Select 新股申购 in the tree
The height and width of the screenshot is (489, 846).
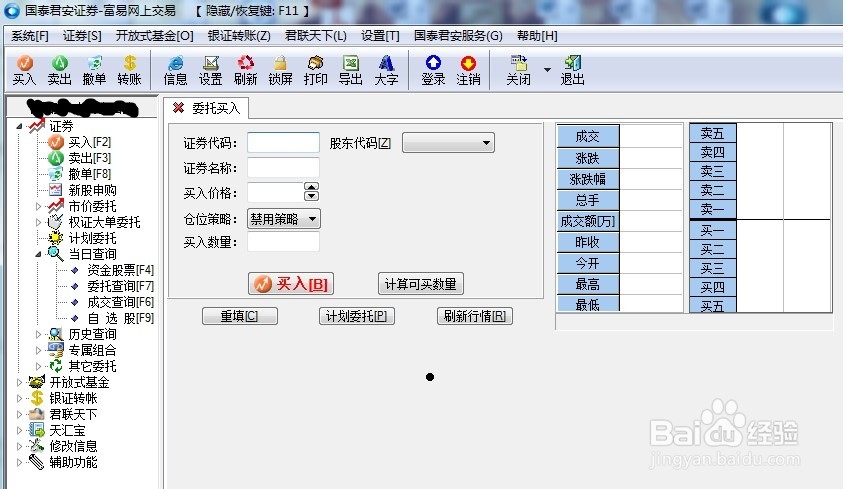(92, 190)
